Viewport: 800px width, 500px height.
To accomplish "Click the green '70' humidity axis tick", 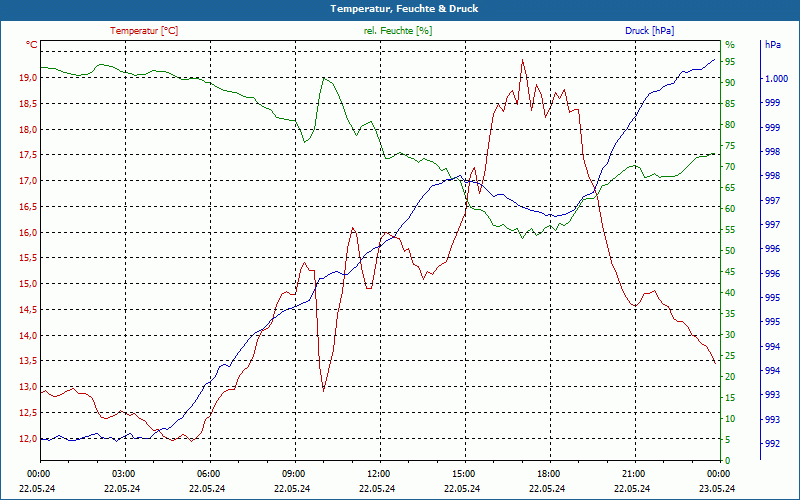I will click(730, 167).
